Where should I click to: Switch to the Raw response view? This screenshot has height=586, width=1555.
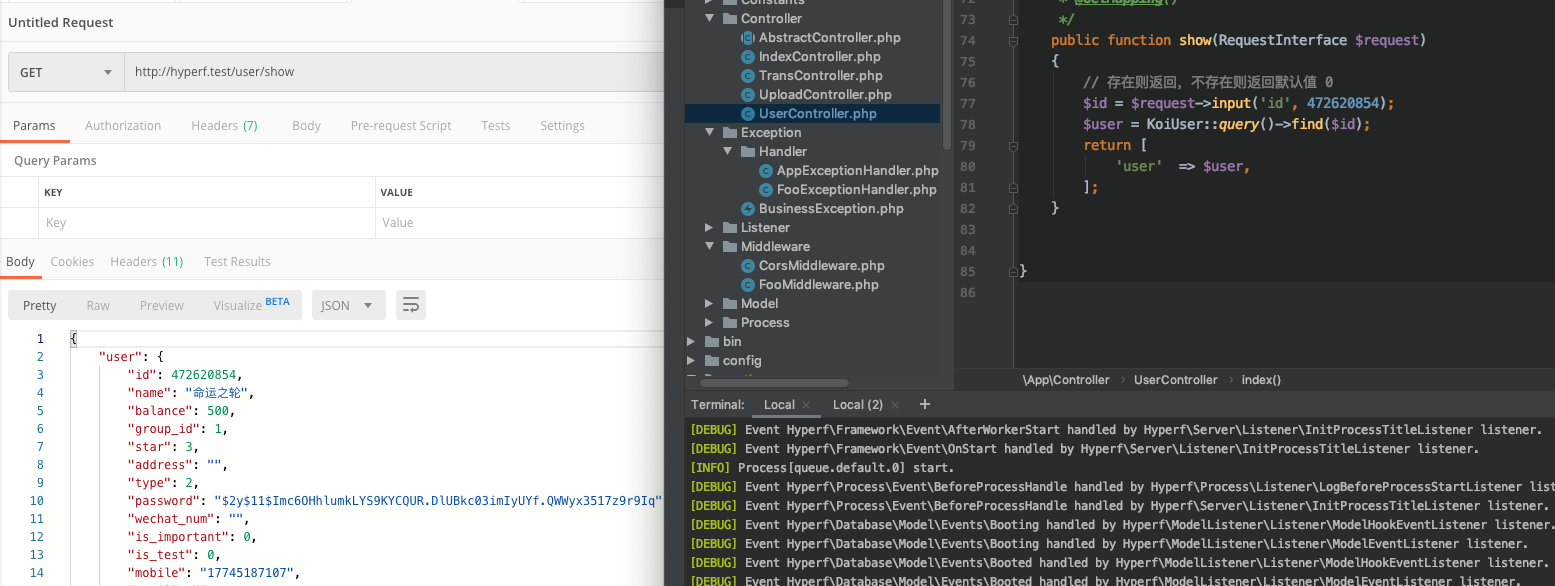[x=97, y=305]
